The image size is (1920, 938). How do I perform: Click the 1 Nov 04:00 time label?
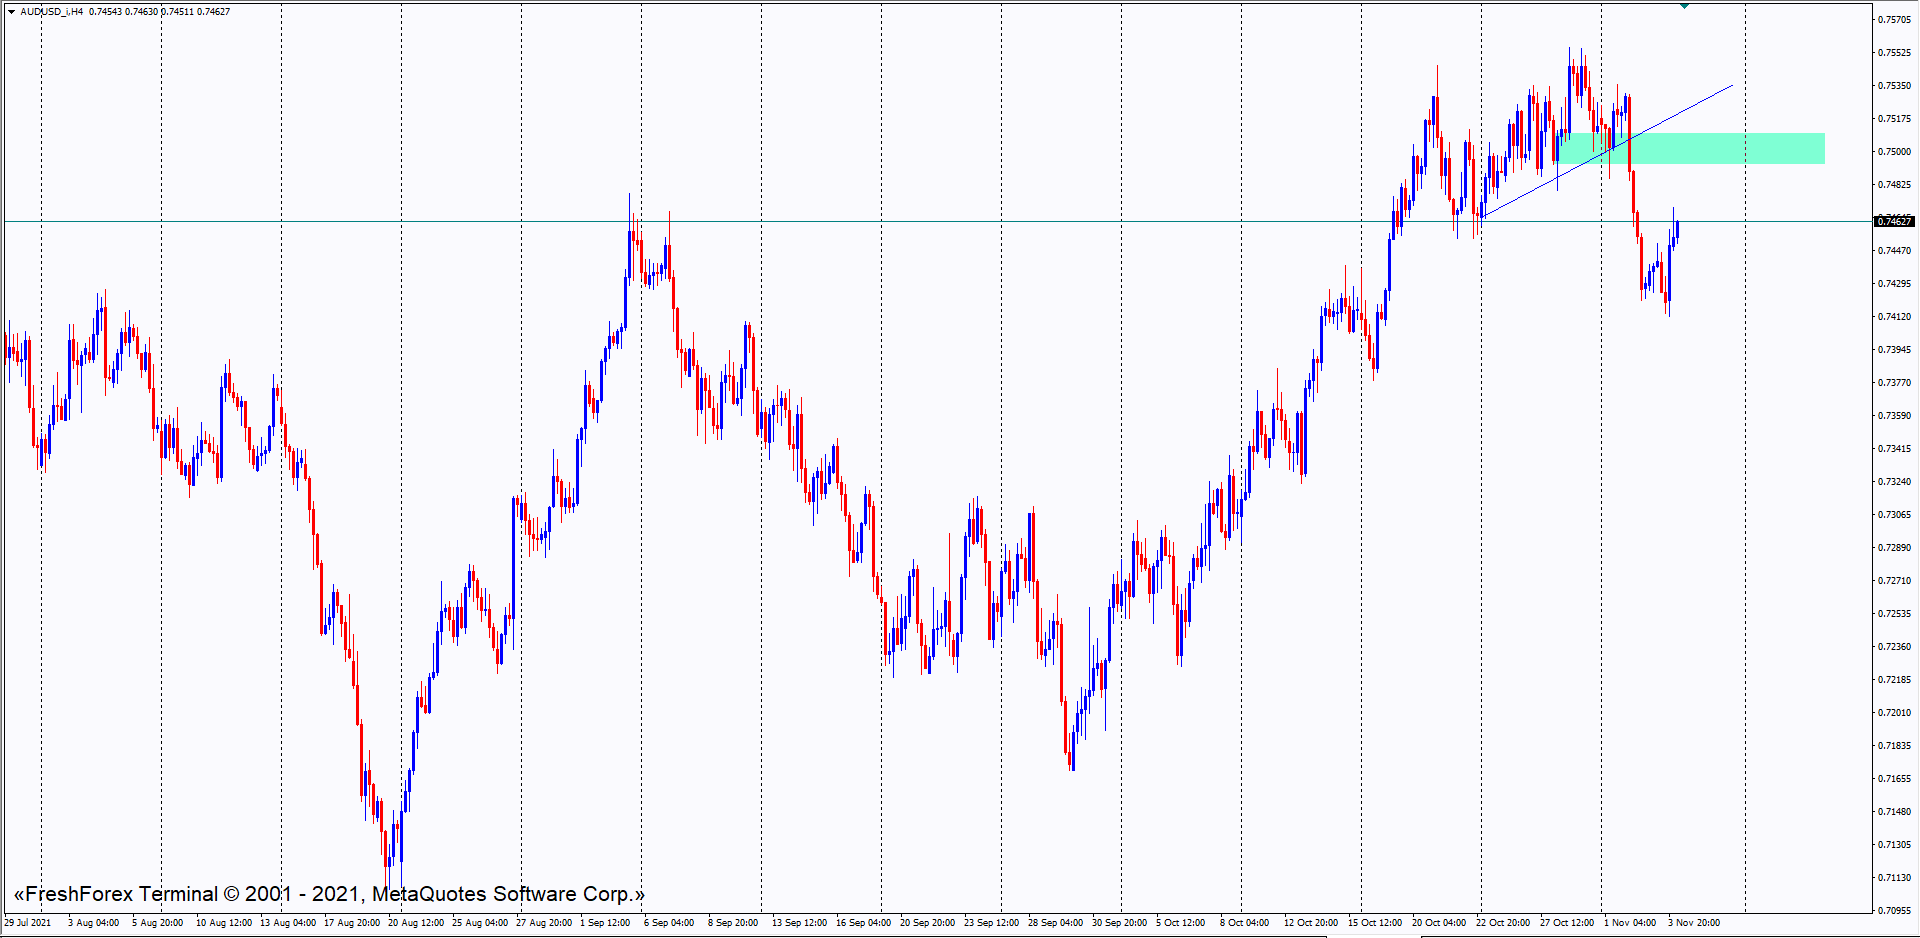point(1630,923)
